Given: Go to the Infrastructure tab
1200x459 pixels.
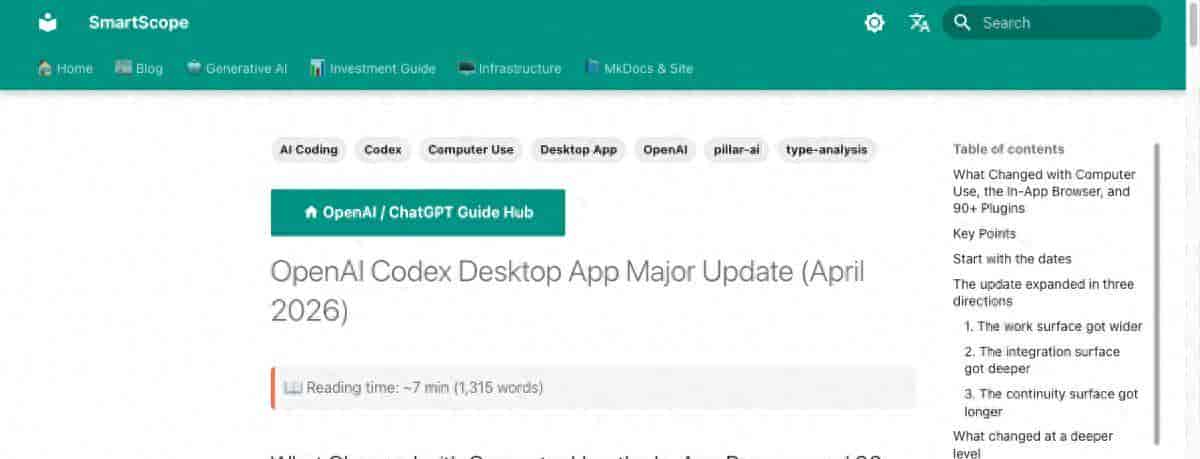Looking at the screenshot, I should 510,68.
